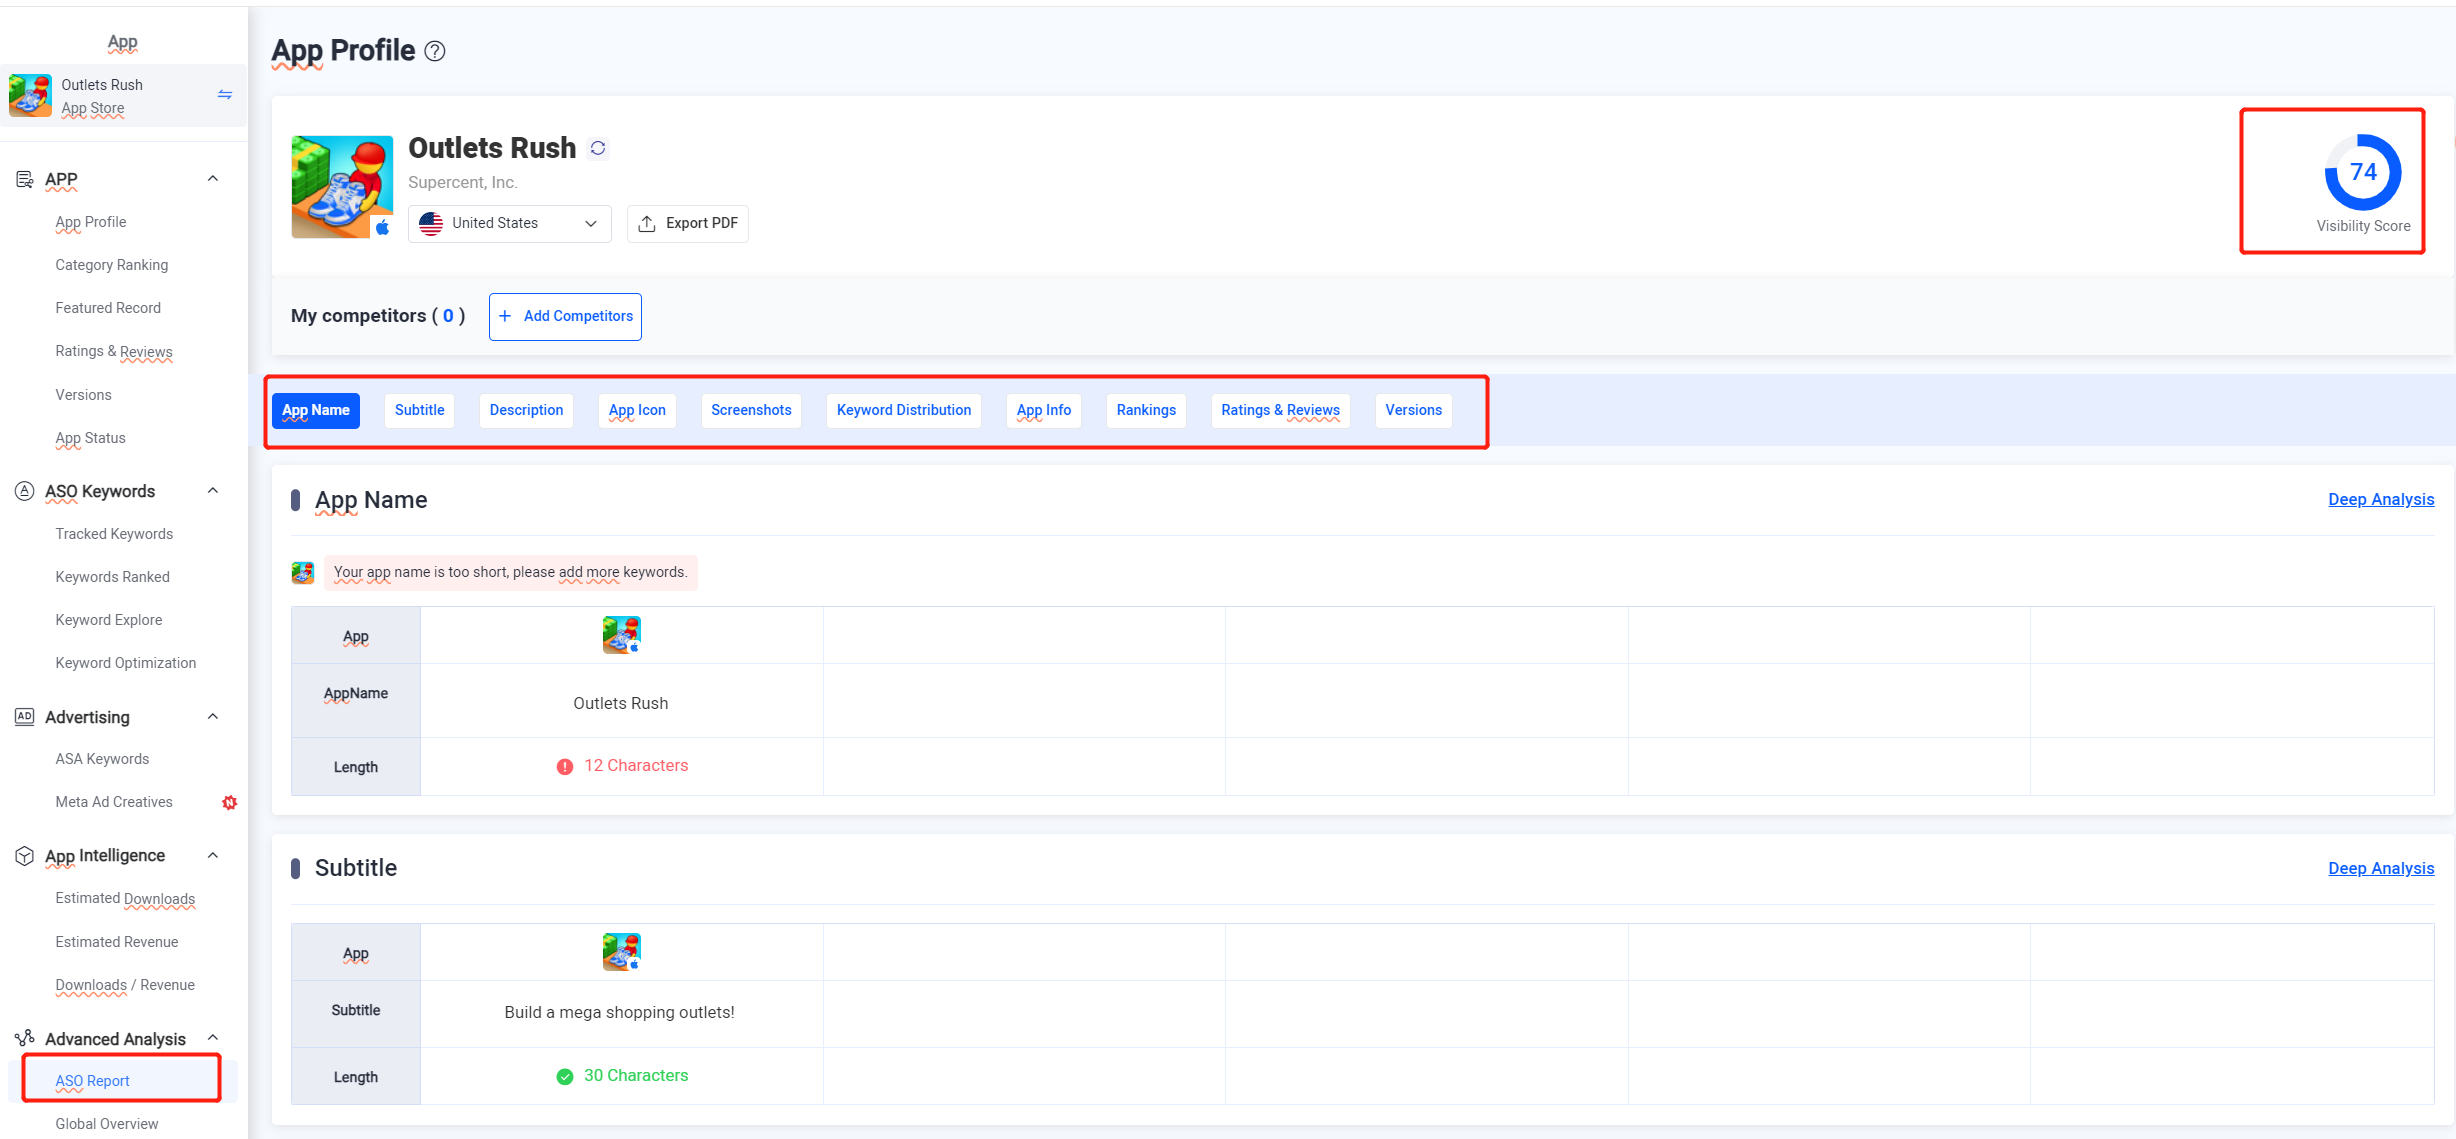Click the large Outlets Rush app icon
This screenshot has width=2456, height=1139.
tap(342, 187)
